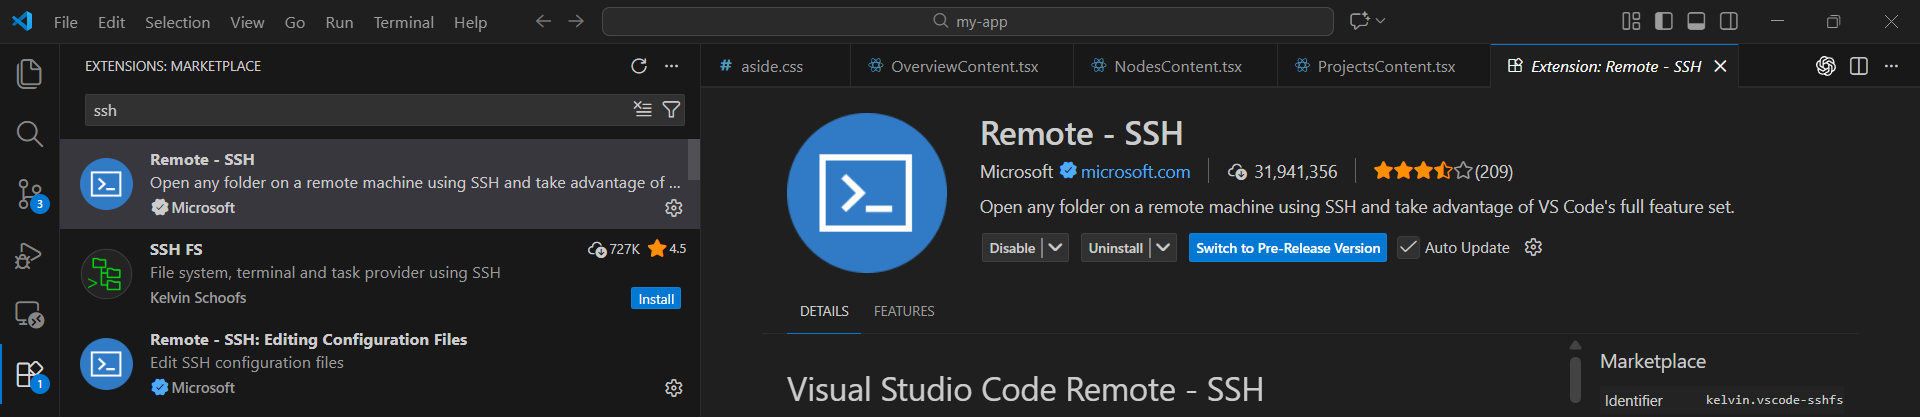This screenshot has height=417, width=1920.
Task: Open the Extensions view more actions menu
Action: (x=672, y=66)
